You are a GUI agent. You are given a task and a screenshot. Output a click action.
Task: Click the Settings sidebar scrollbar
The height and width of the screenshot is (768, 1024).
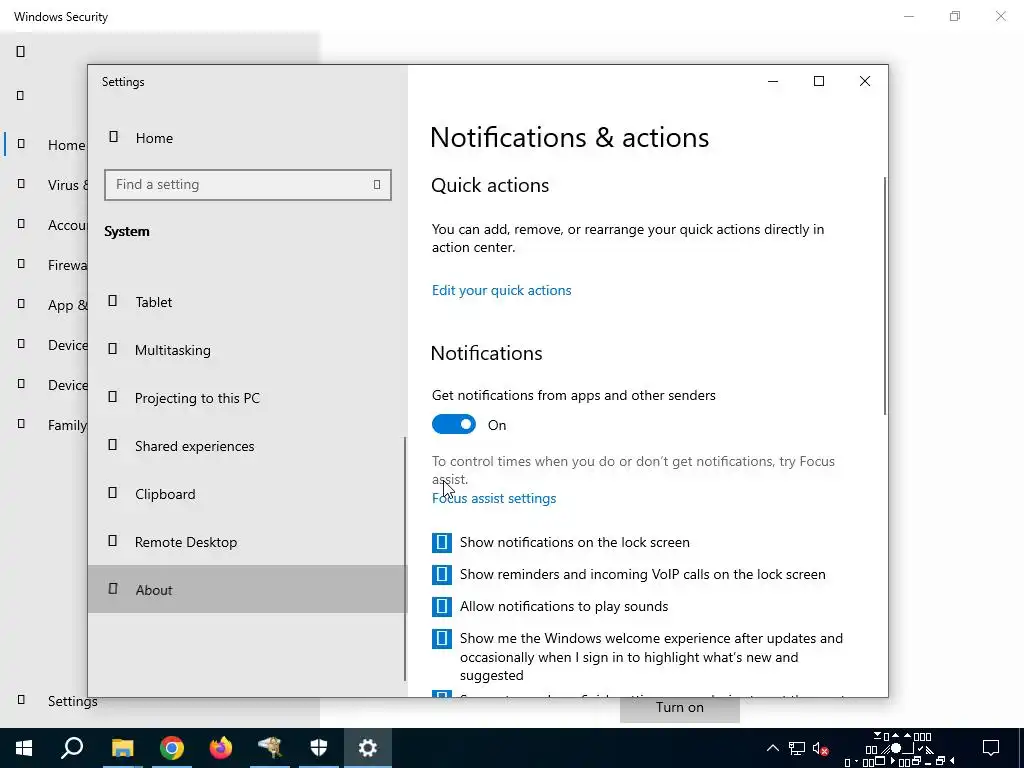click(x=404, y=559)
